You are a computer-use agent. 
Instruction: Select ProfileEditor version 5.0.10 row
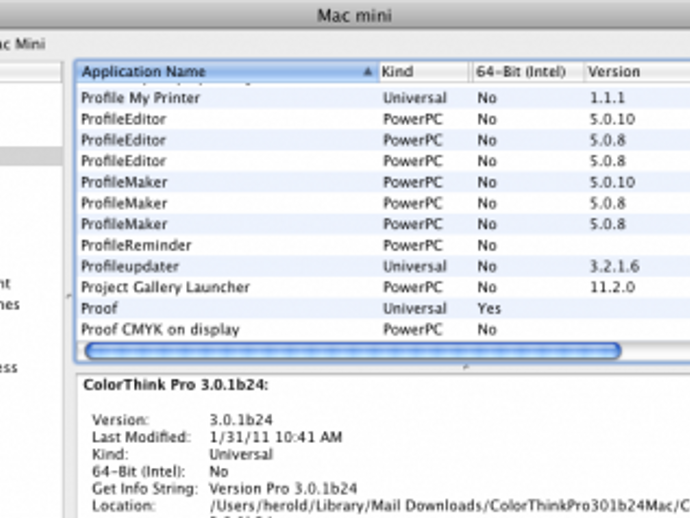click(383, 119)
